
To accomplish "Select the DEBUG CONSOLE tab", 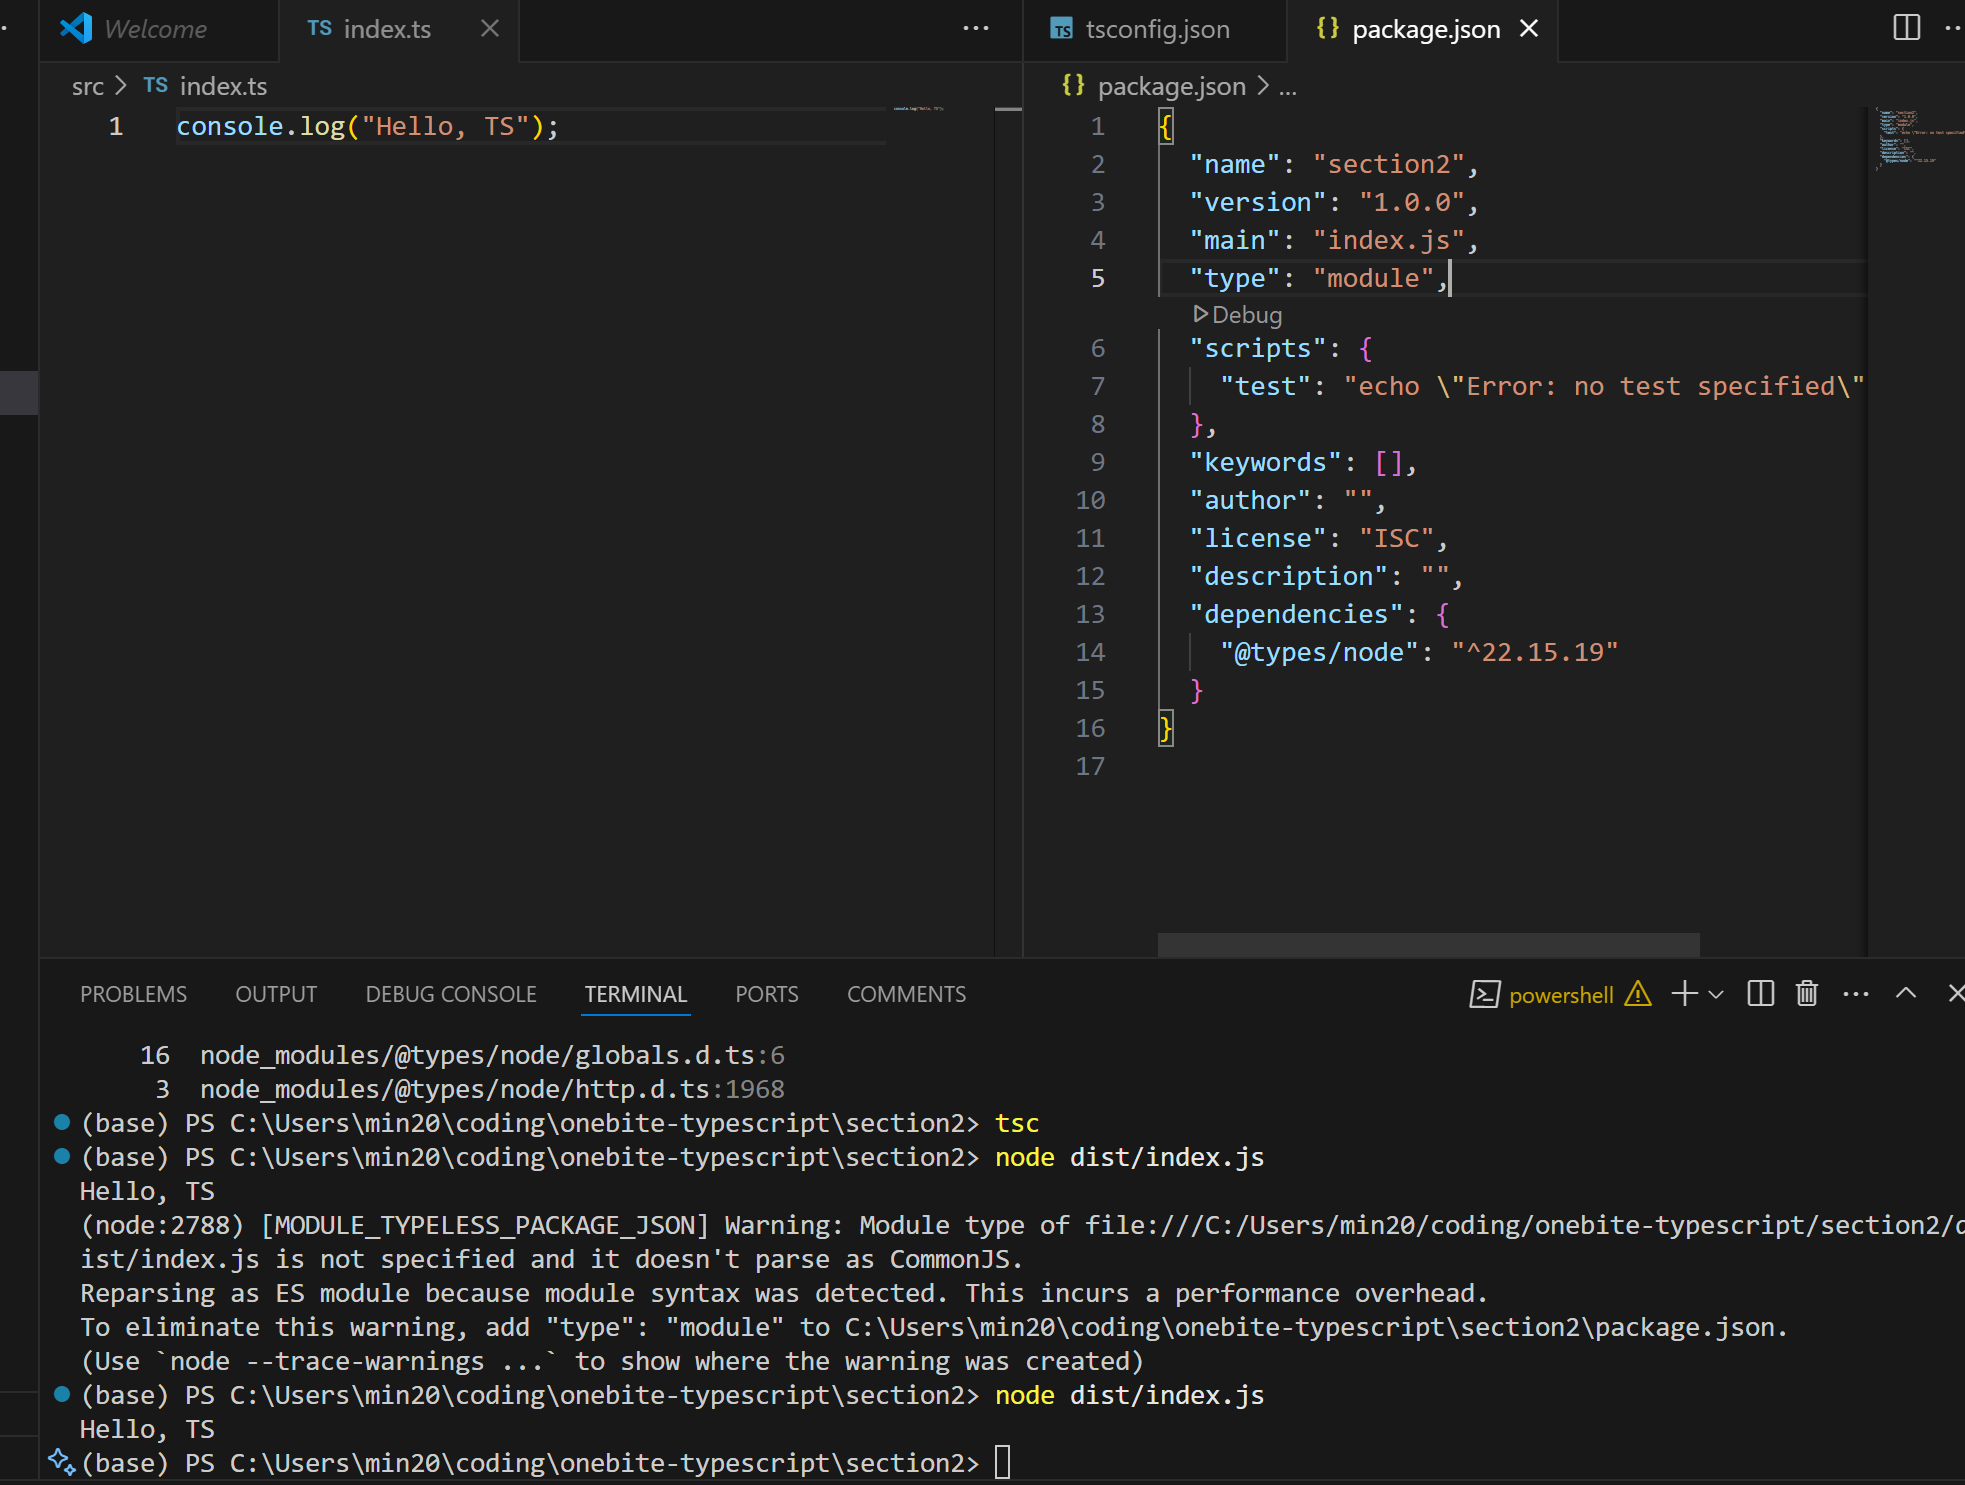I will click(x=451, y=994).
